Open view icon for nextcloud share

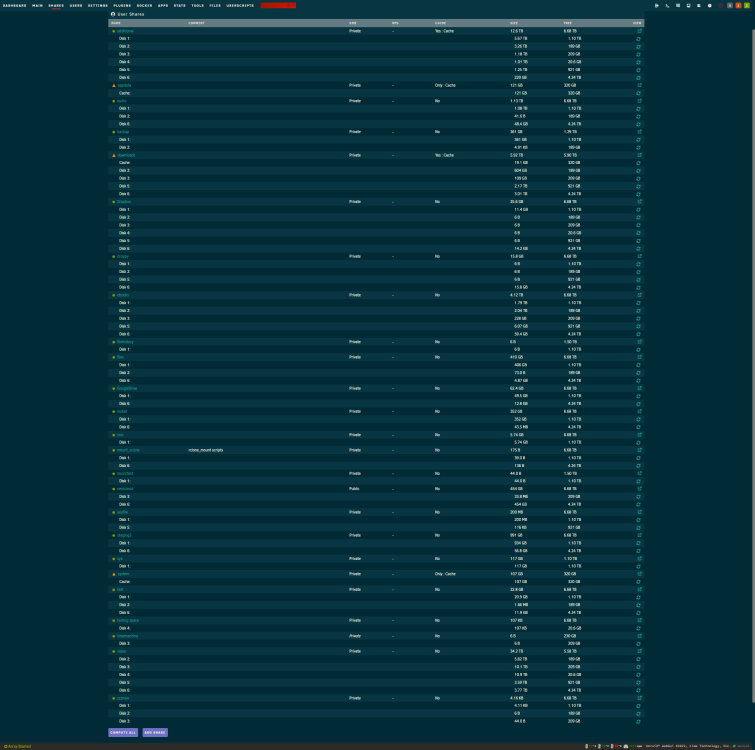639,489
